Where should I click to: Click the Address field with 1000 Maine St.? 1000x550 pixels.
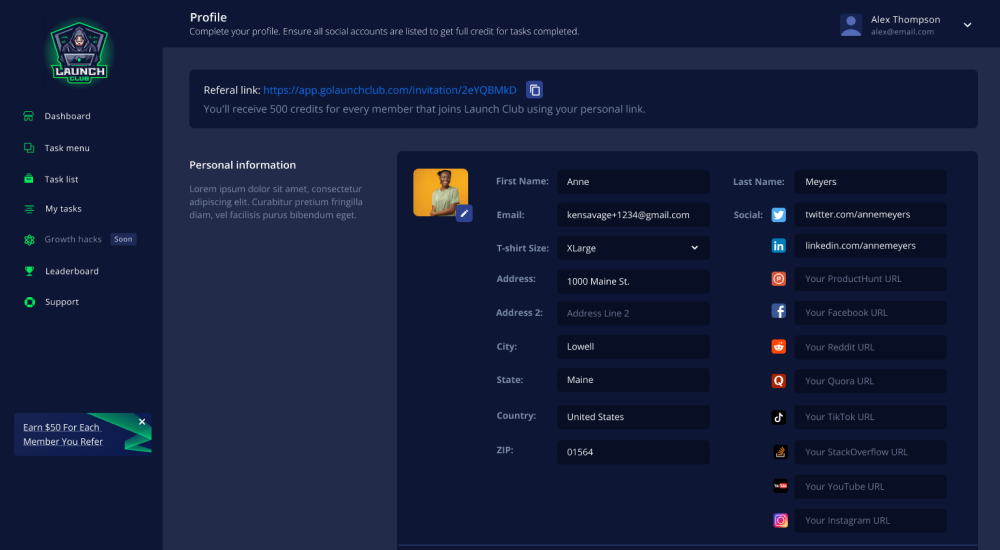pyautogui.click(x=633, y=281)
